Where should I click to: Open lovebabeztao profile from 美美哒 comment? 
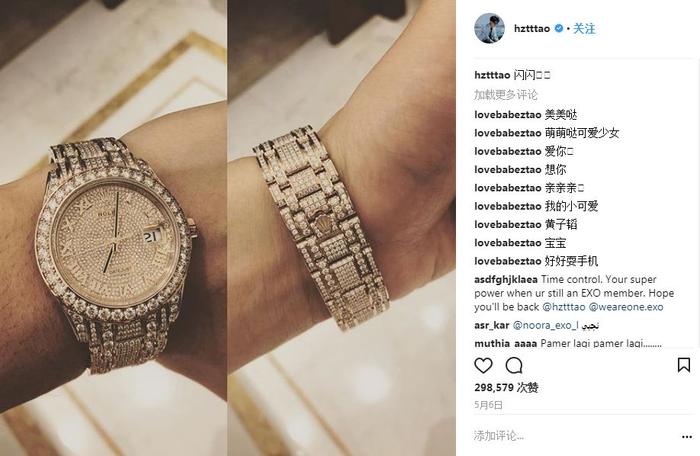[x=508, y=115]
